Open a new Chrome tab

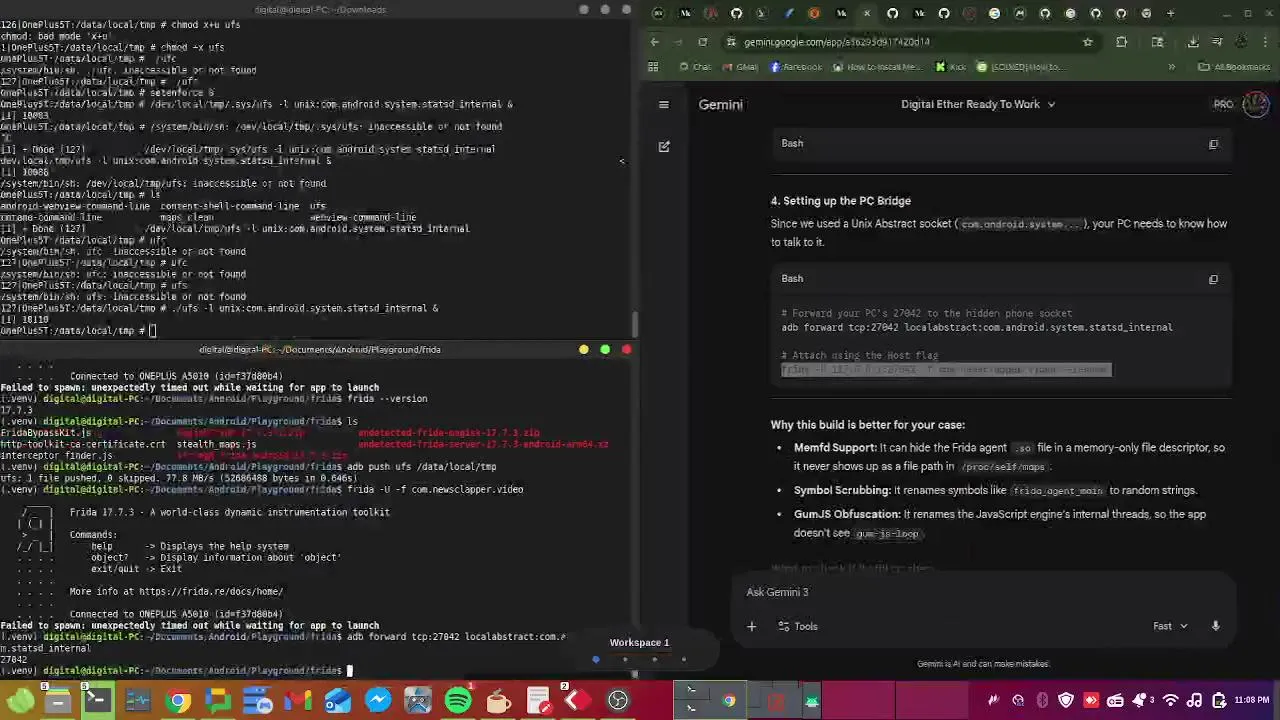click(x=1171, y=13)
